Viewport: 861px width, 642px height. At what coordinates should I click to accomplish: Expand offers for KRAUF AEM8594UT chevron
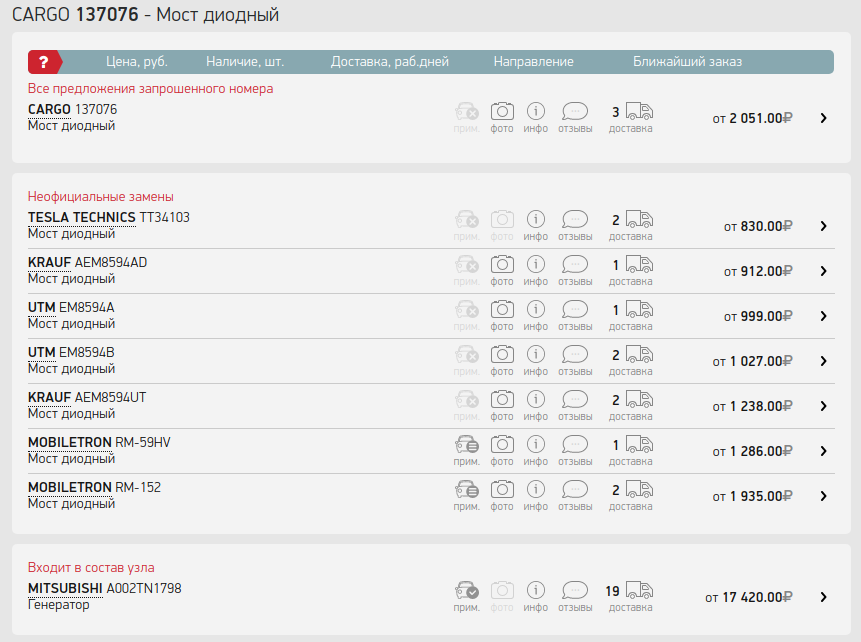pyautogui.click(x=824, y=406)
